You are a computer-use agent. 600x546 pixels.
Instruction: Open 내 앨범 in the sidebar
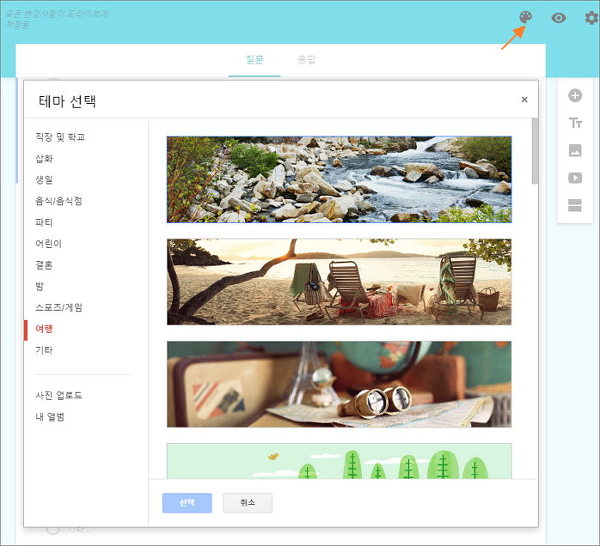49,416
